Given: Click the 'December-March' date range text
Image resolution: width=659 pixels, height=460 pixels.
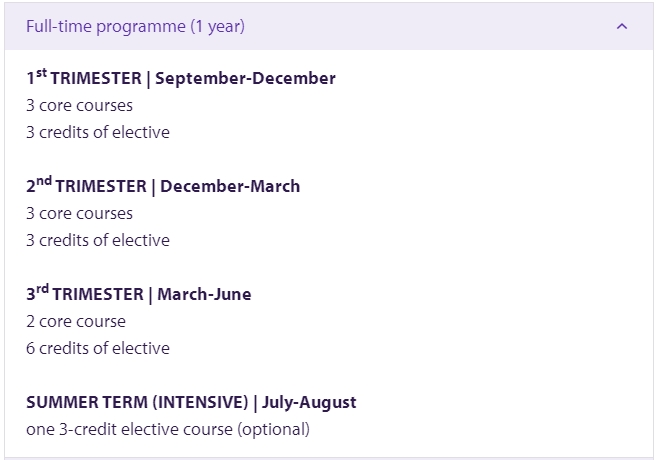Looking at the screenshot, I should (x=230, y=186).
